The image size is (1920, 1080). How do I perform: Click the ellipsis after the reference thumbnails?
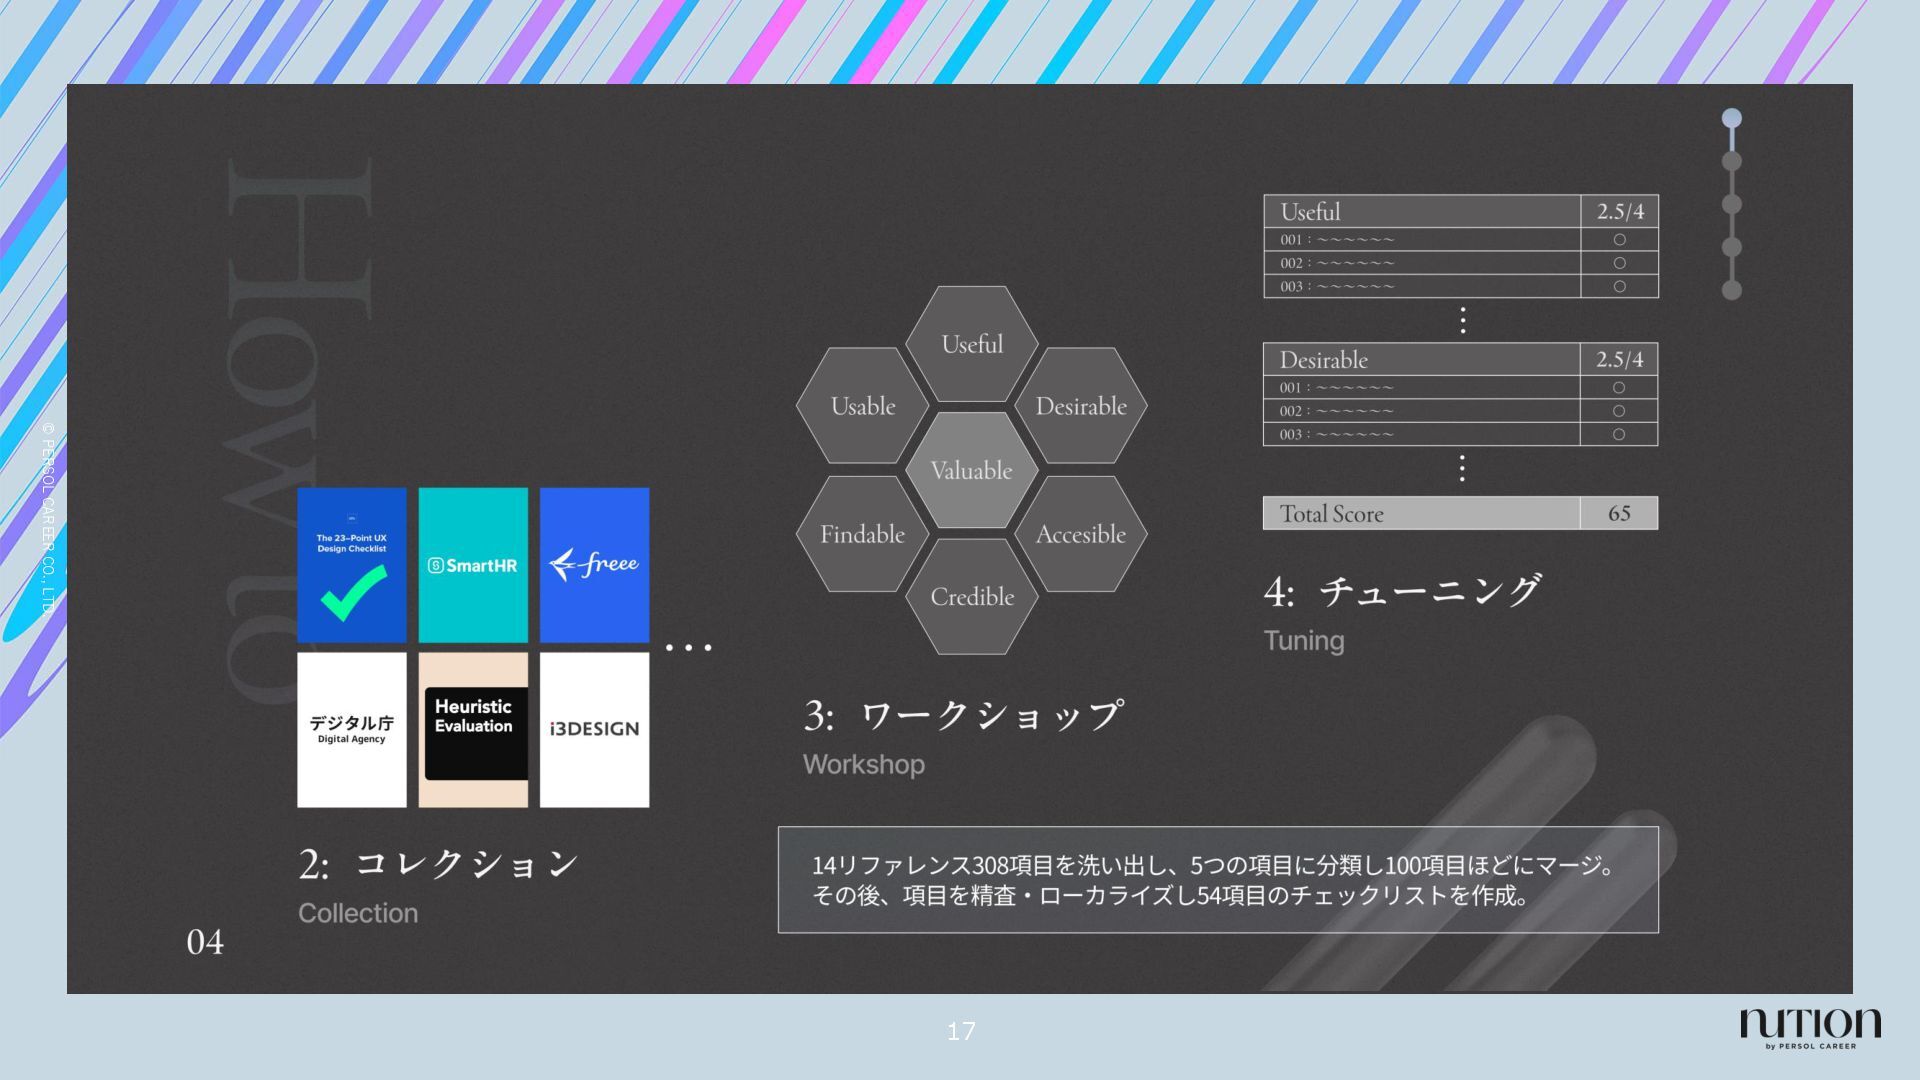coord(689,648)
